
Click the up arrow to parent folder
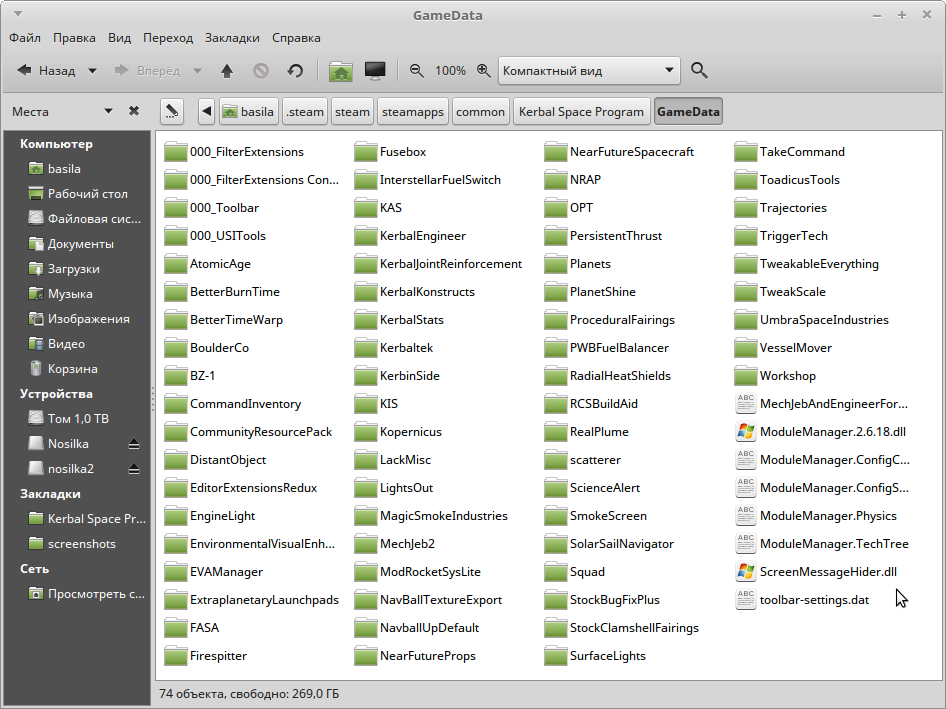pos(227,71)
